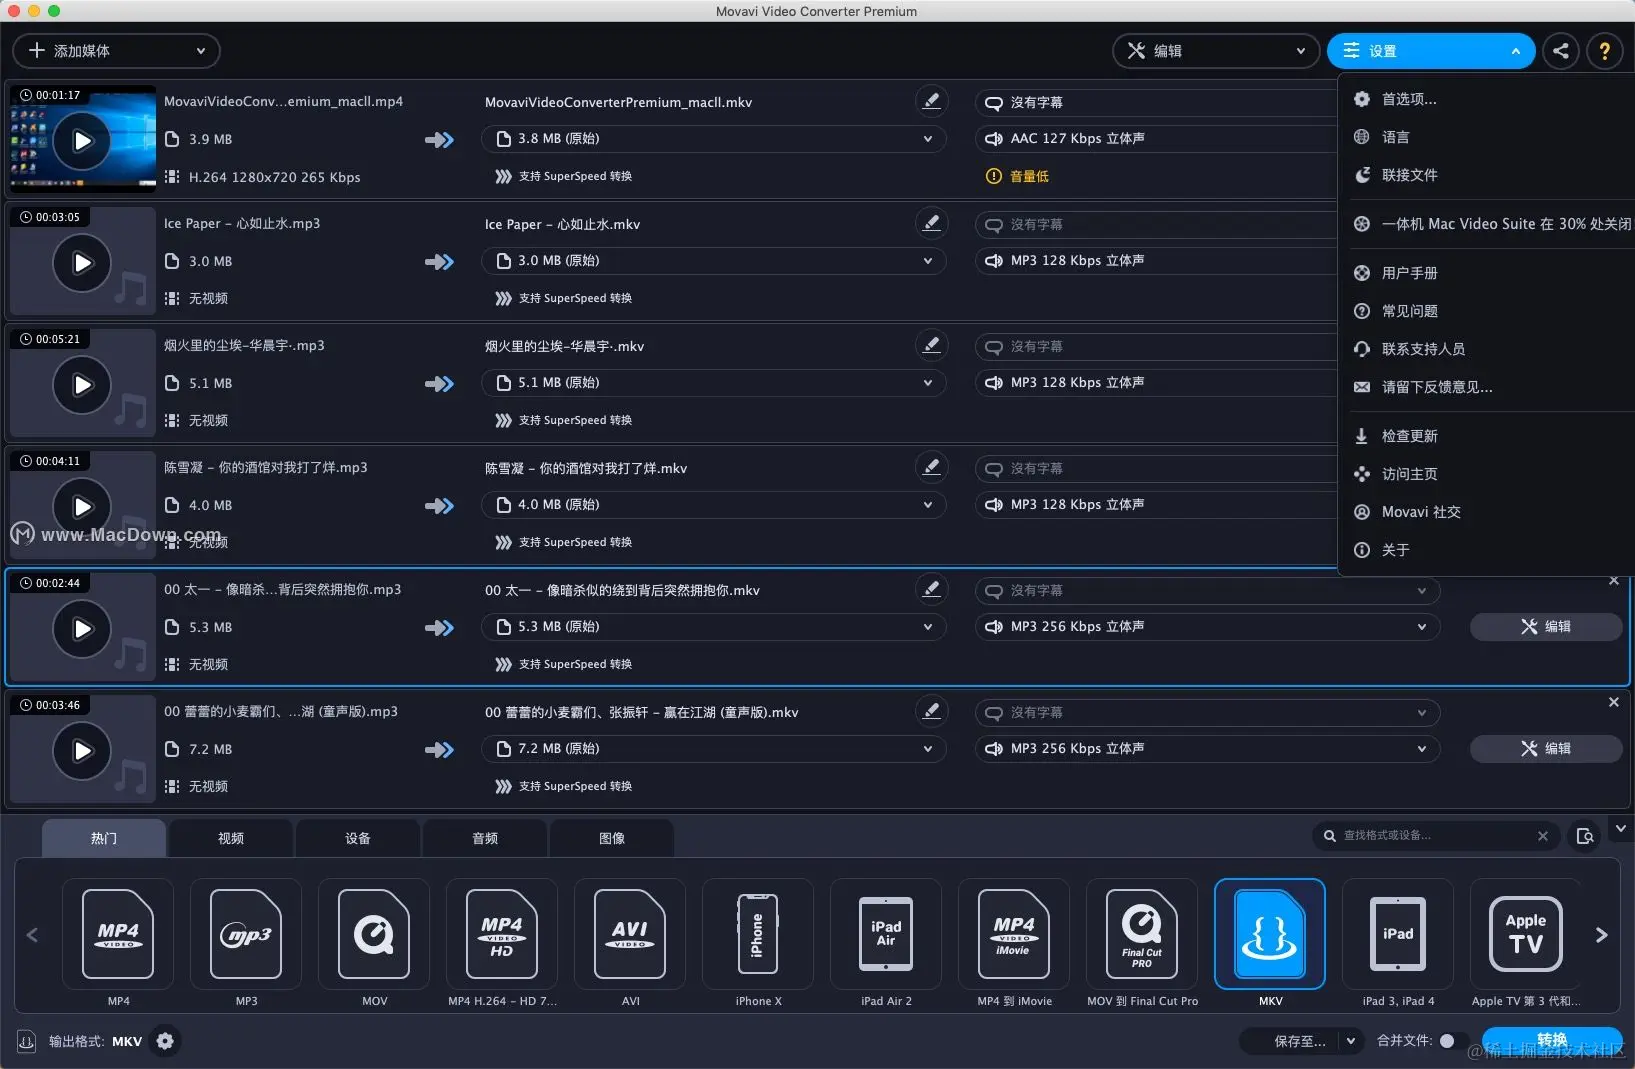Screen dimensions: 1635x1069
Task: Collapse the 设置 menu
Action: pyautogui.click(x=1430, y=51)
